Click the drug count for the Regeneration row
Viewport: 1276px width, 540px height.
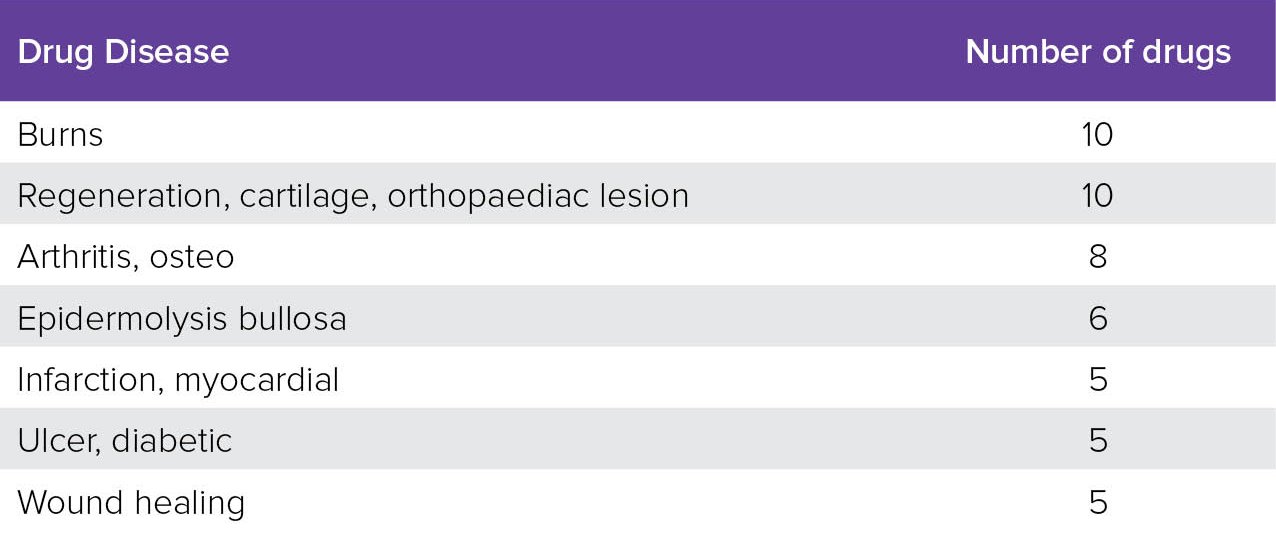[1098, 196]
